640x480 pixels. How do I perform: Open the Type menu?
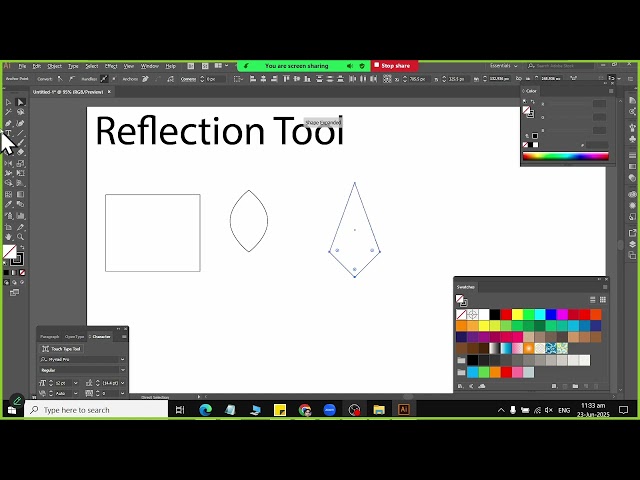tap(73, 66)
